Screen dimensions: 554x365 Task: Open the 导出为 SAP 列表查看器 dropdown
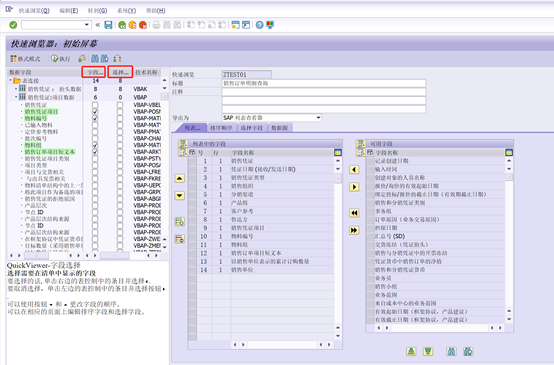click(318, 118)
